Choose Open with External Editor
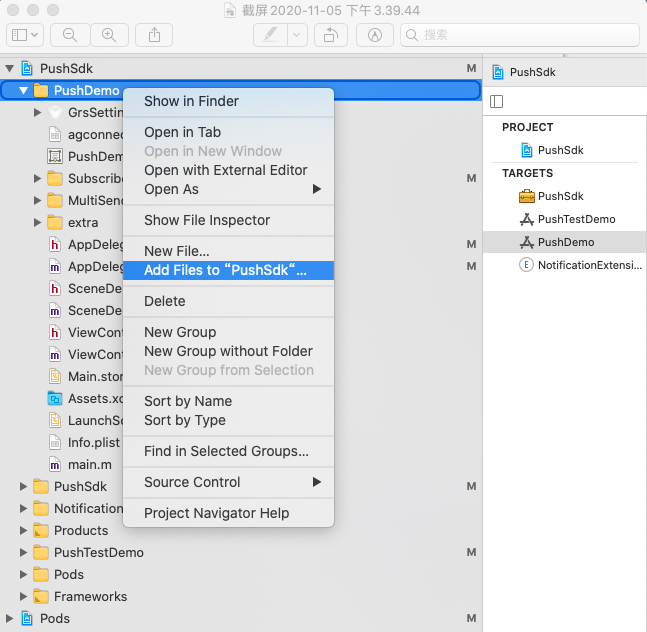The height and width of the screenshot is (632, 647). (x=229, y=170)
